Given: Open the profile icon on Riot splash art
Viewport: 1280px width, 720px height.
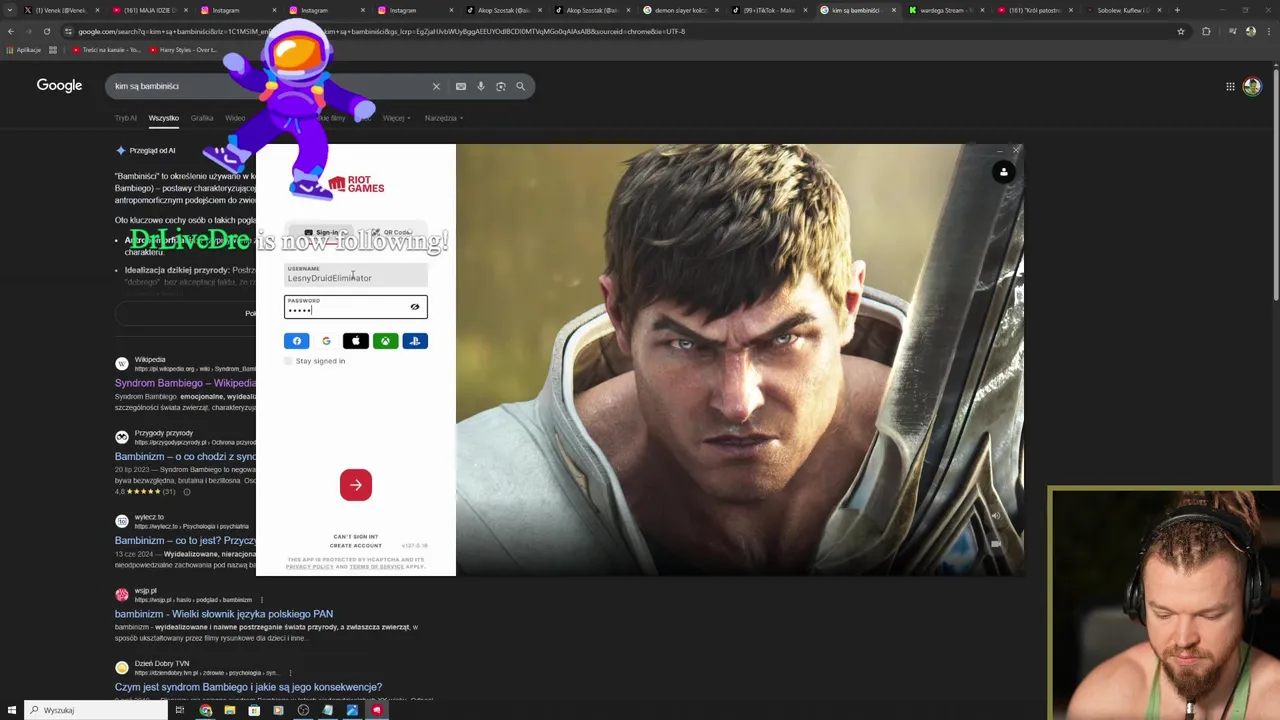Looking at the screenshot, I should (1004, 173).
